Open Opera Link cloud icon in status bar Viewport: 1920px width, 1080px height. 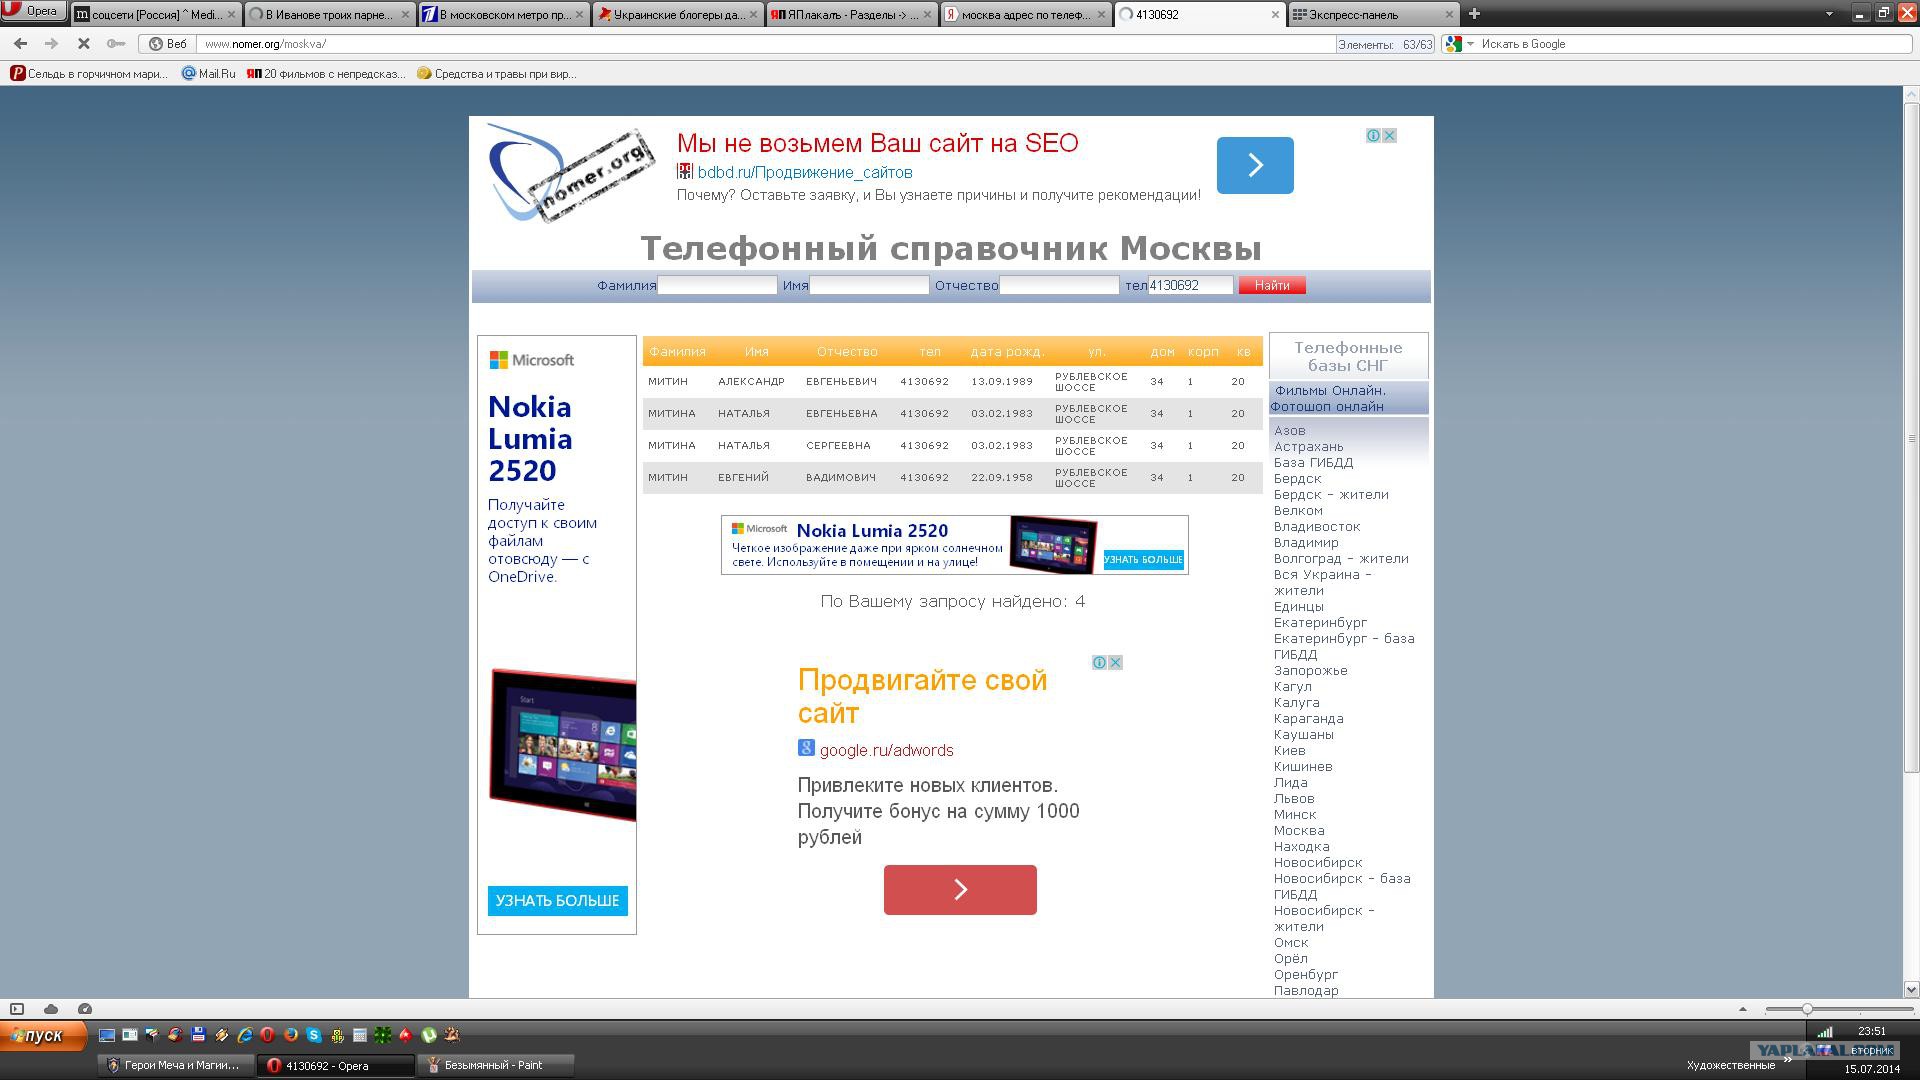coord(51,1009)
